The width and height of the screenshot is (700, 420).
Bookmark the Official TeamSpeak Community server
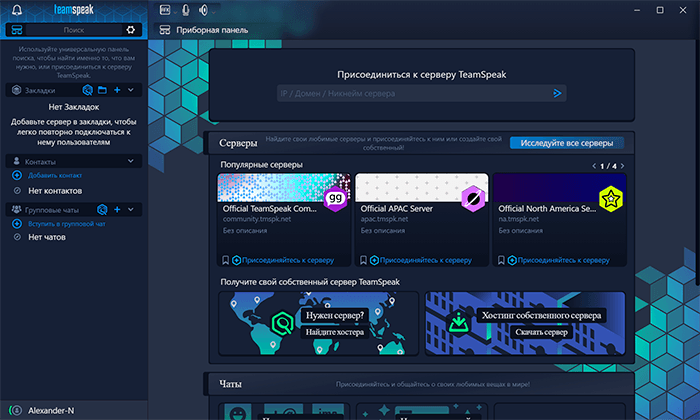[x=225, y=260]
